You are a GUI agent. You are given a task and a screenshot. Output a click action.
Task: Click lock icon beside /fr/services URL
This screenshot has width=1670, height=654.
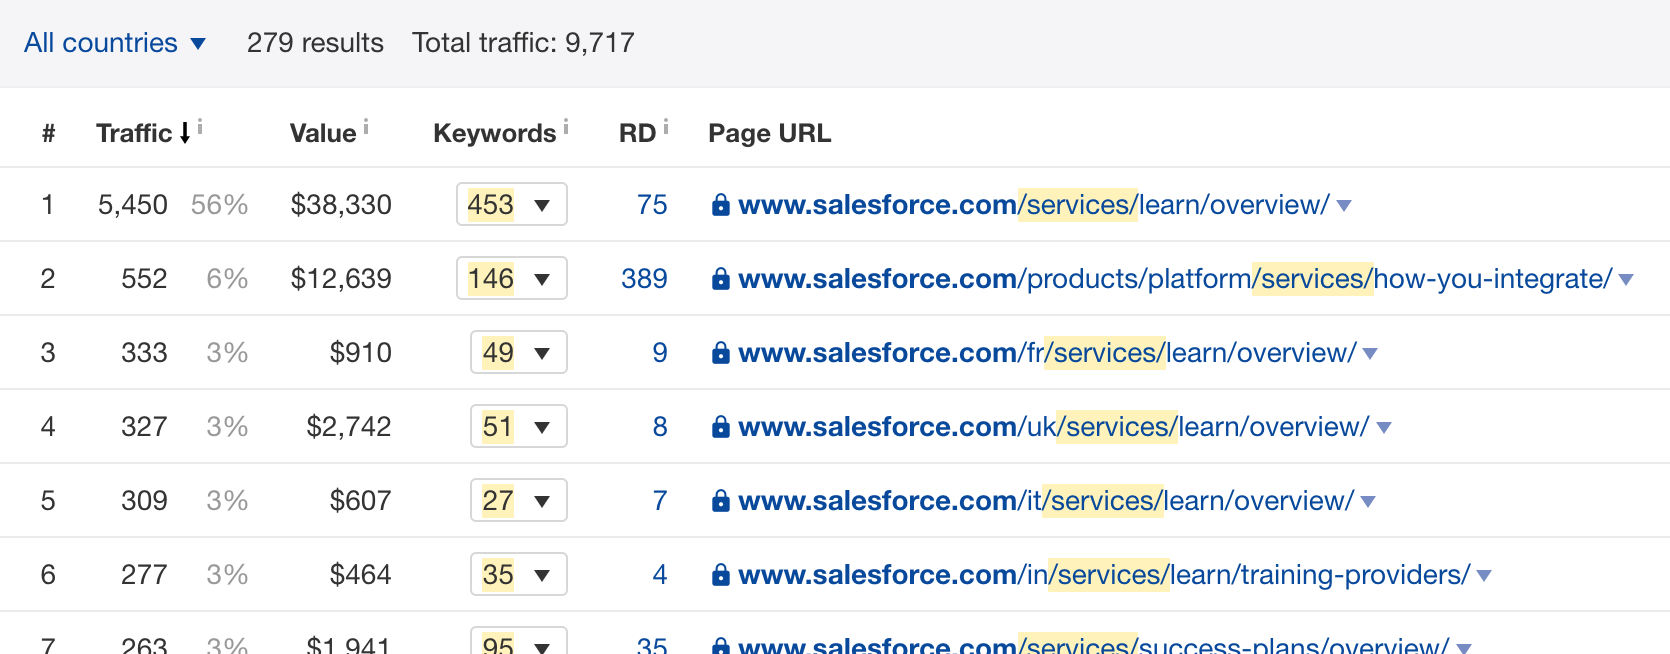pyautogui.click(x=720, y=353)
